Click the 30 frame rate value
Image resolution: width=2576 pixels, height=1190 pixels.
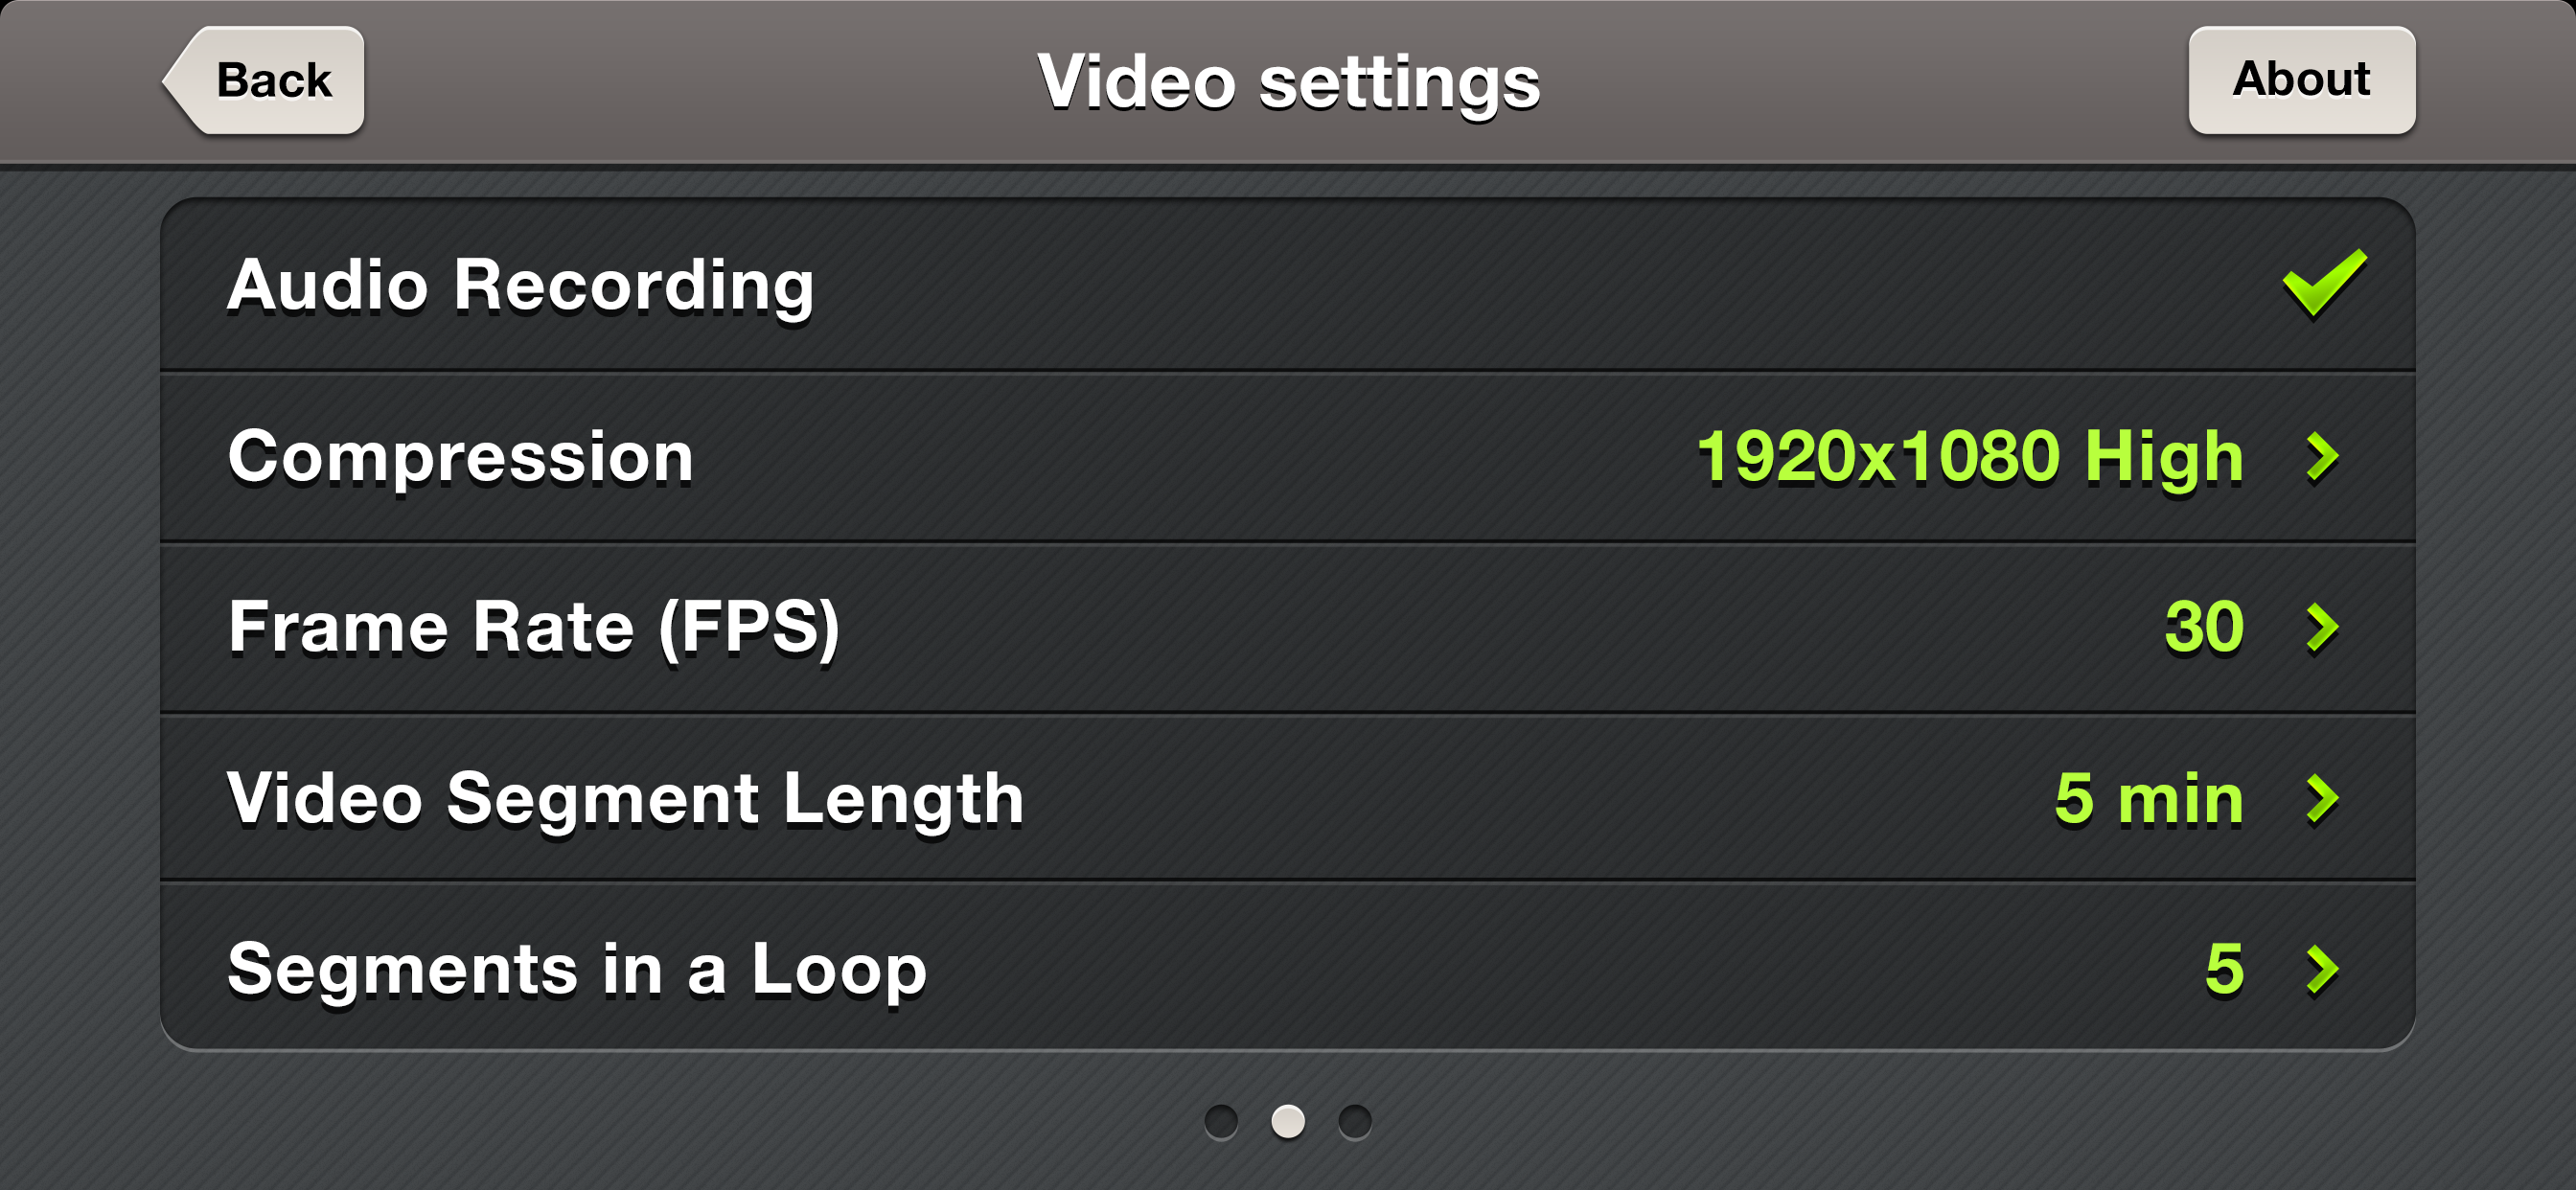click(2204, 628)
